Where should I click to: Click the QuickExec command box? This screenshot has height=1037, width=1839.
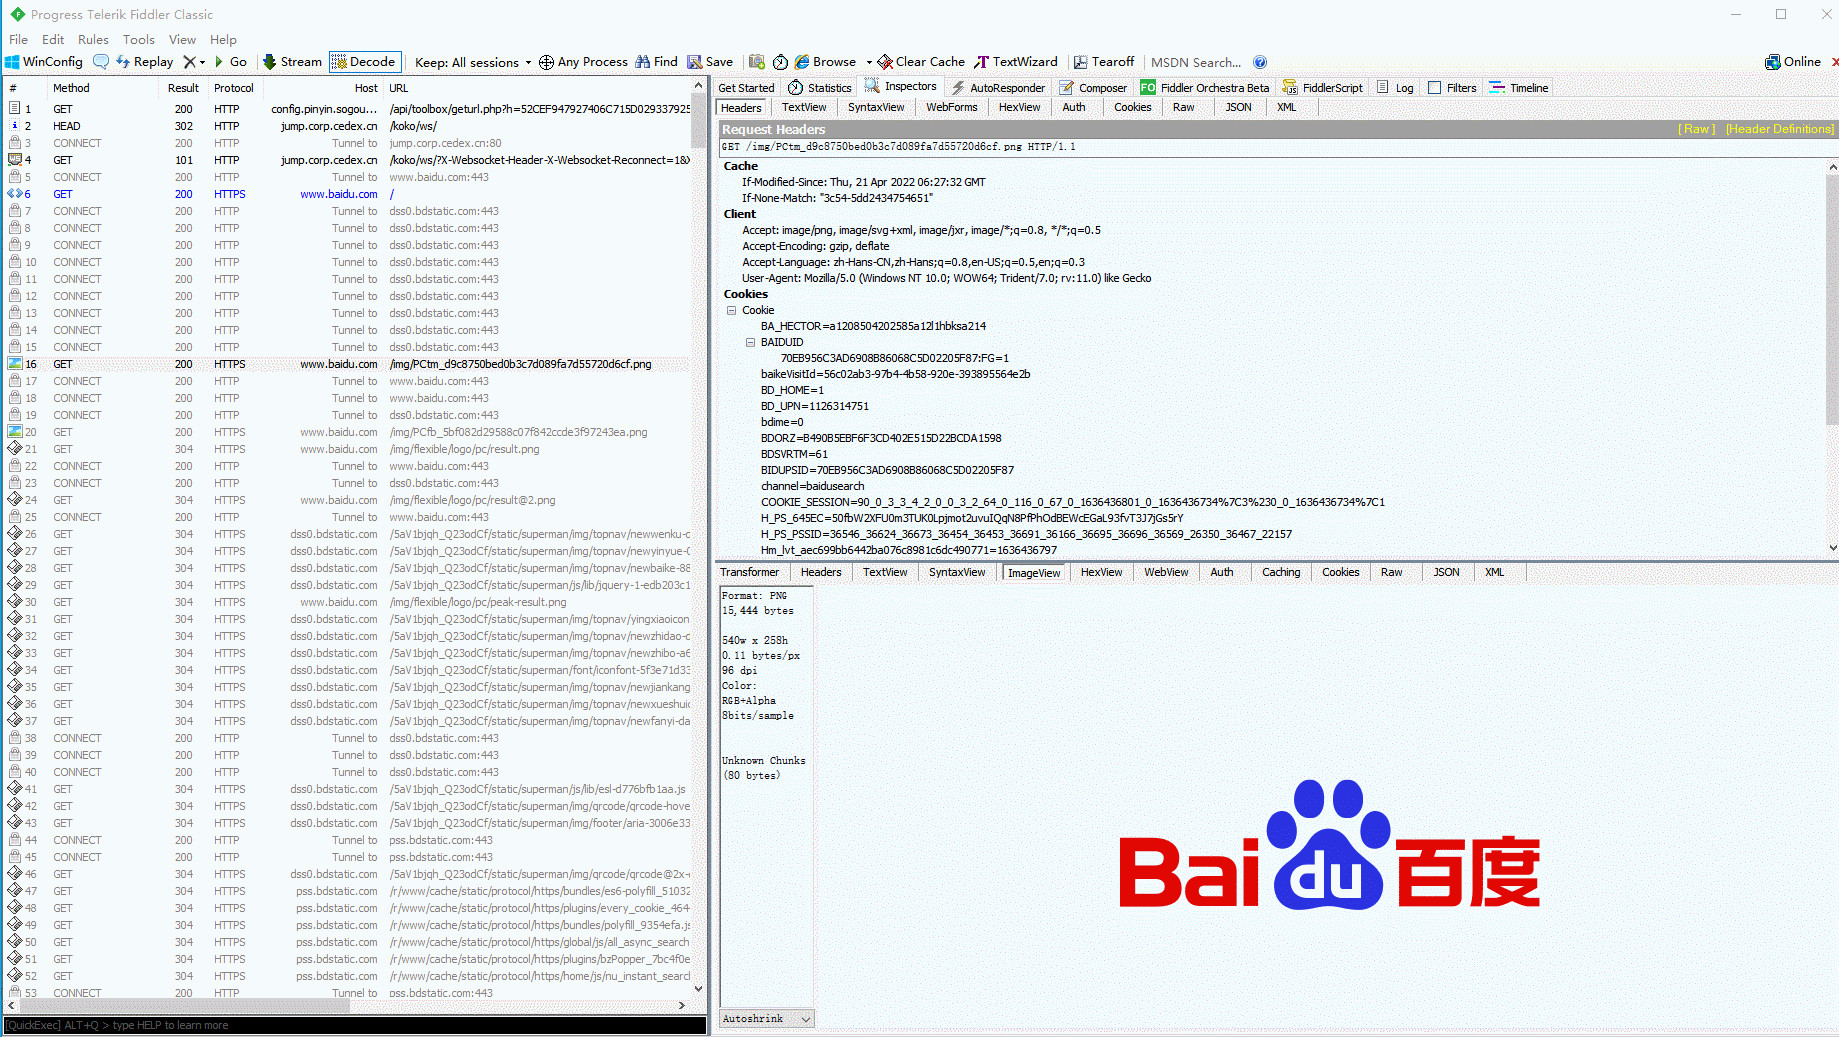[355, 1025]
